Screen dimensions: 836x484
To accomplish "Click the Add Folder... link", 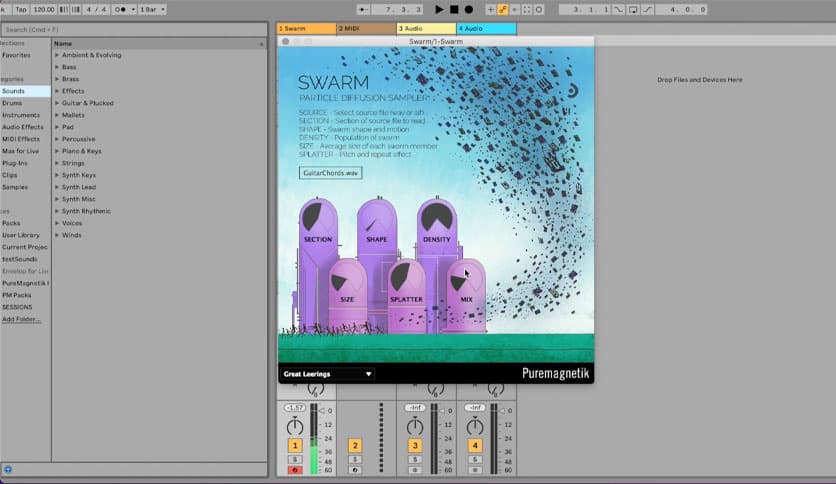I will point(21,319).
